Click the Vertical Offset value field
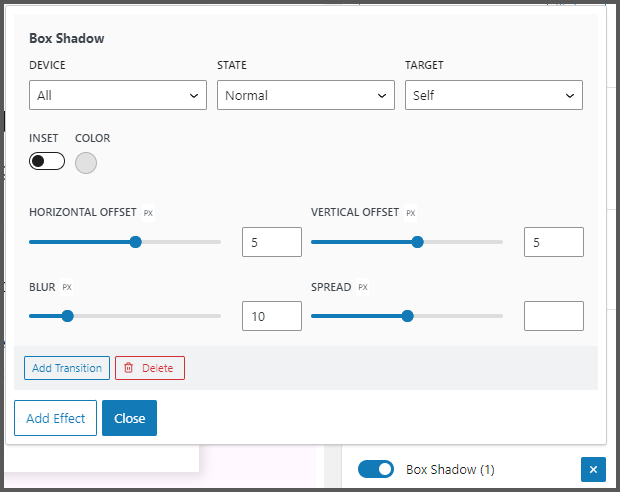This screenshot has width=620, height=492. (553, 242)
